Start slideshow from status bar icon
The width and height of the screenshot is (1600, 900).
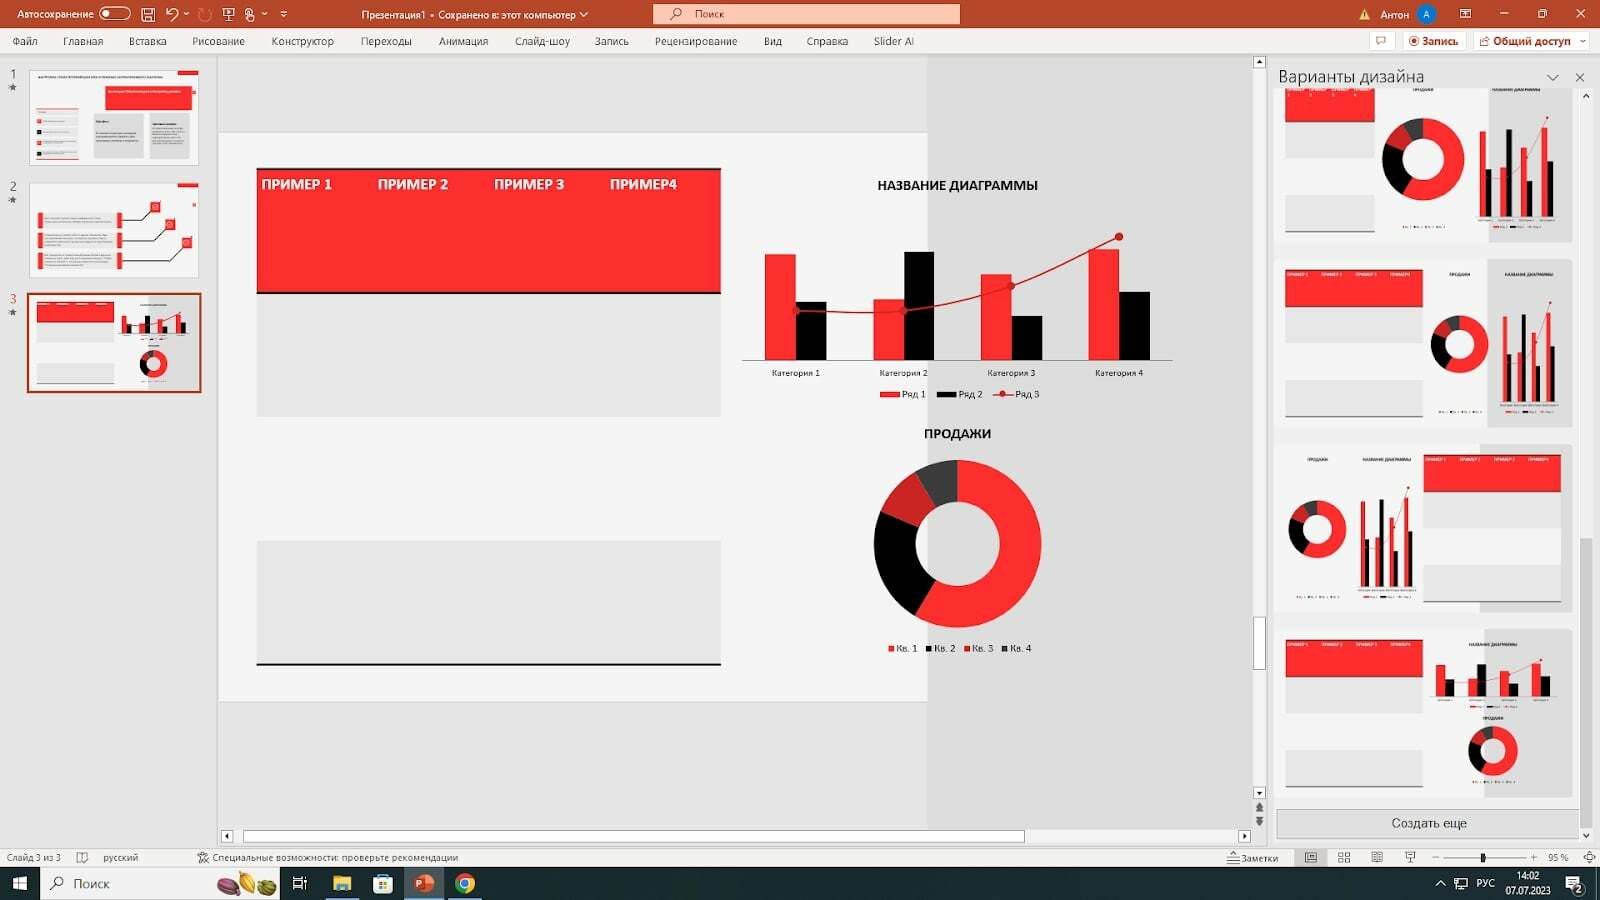(x=1410, y=857)
